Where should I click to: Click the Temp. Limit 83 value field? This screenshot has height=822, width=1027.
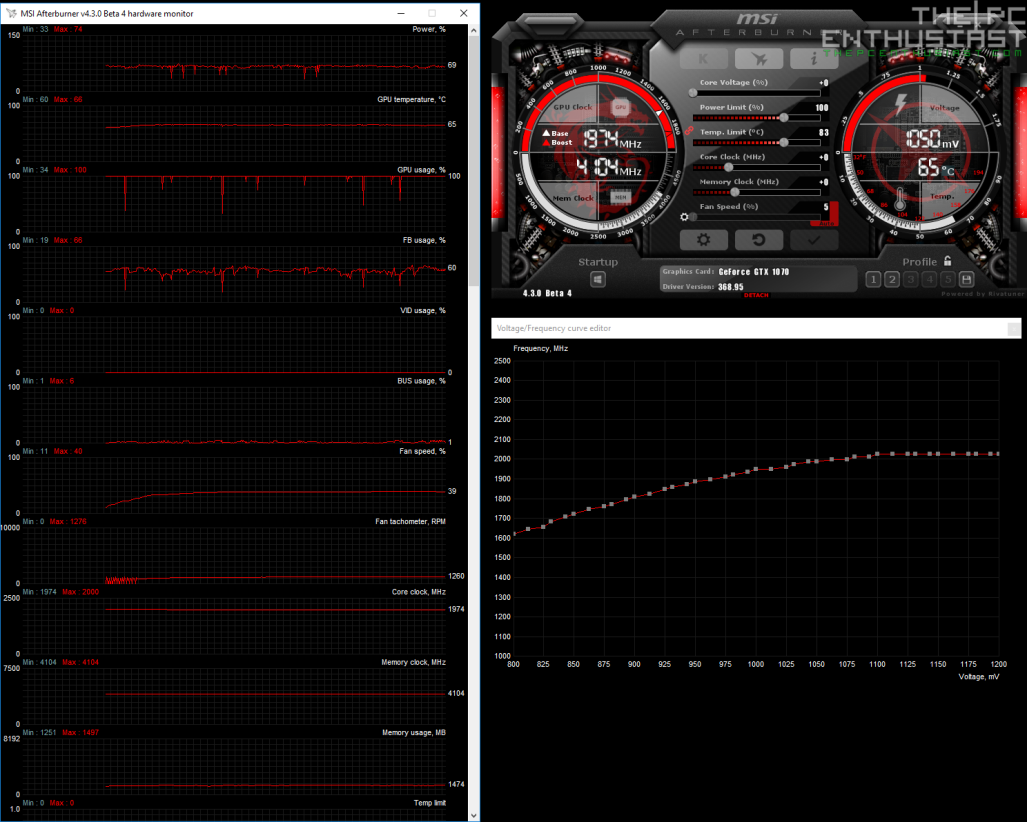[824, 133]
